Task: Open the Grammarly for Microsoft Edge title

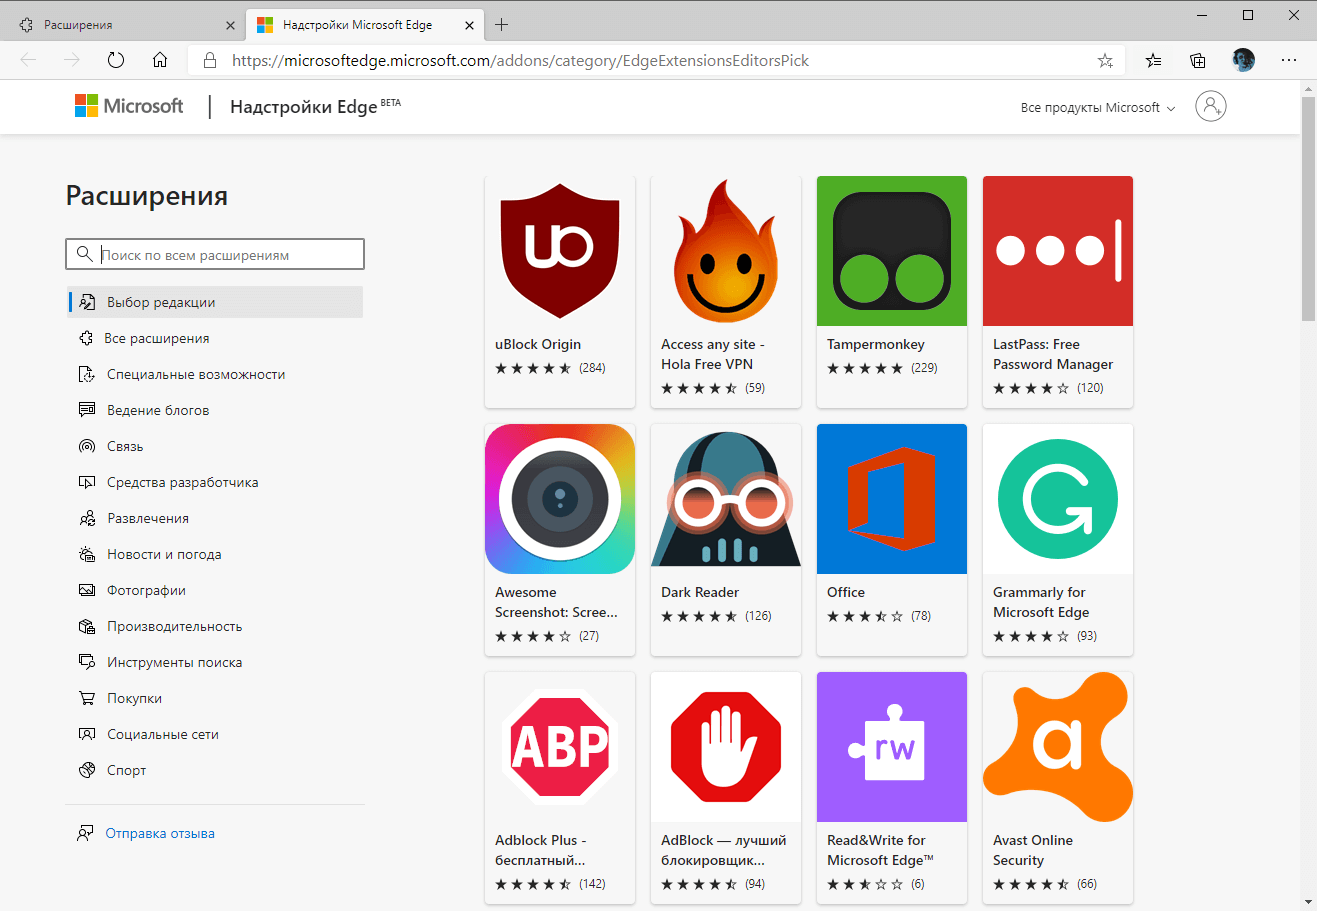Action: coord(1041,602)
